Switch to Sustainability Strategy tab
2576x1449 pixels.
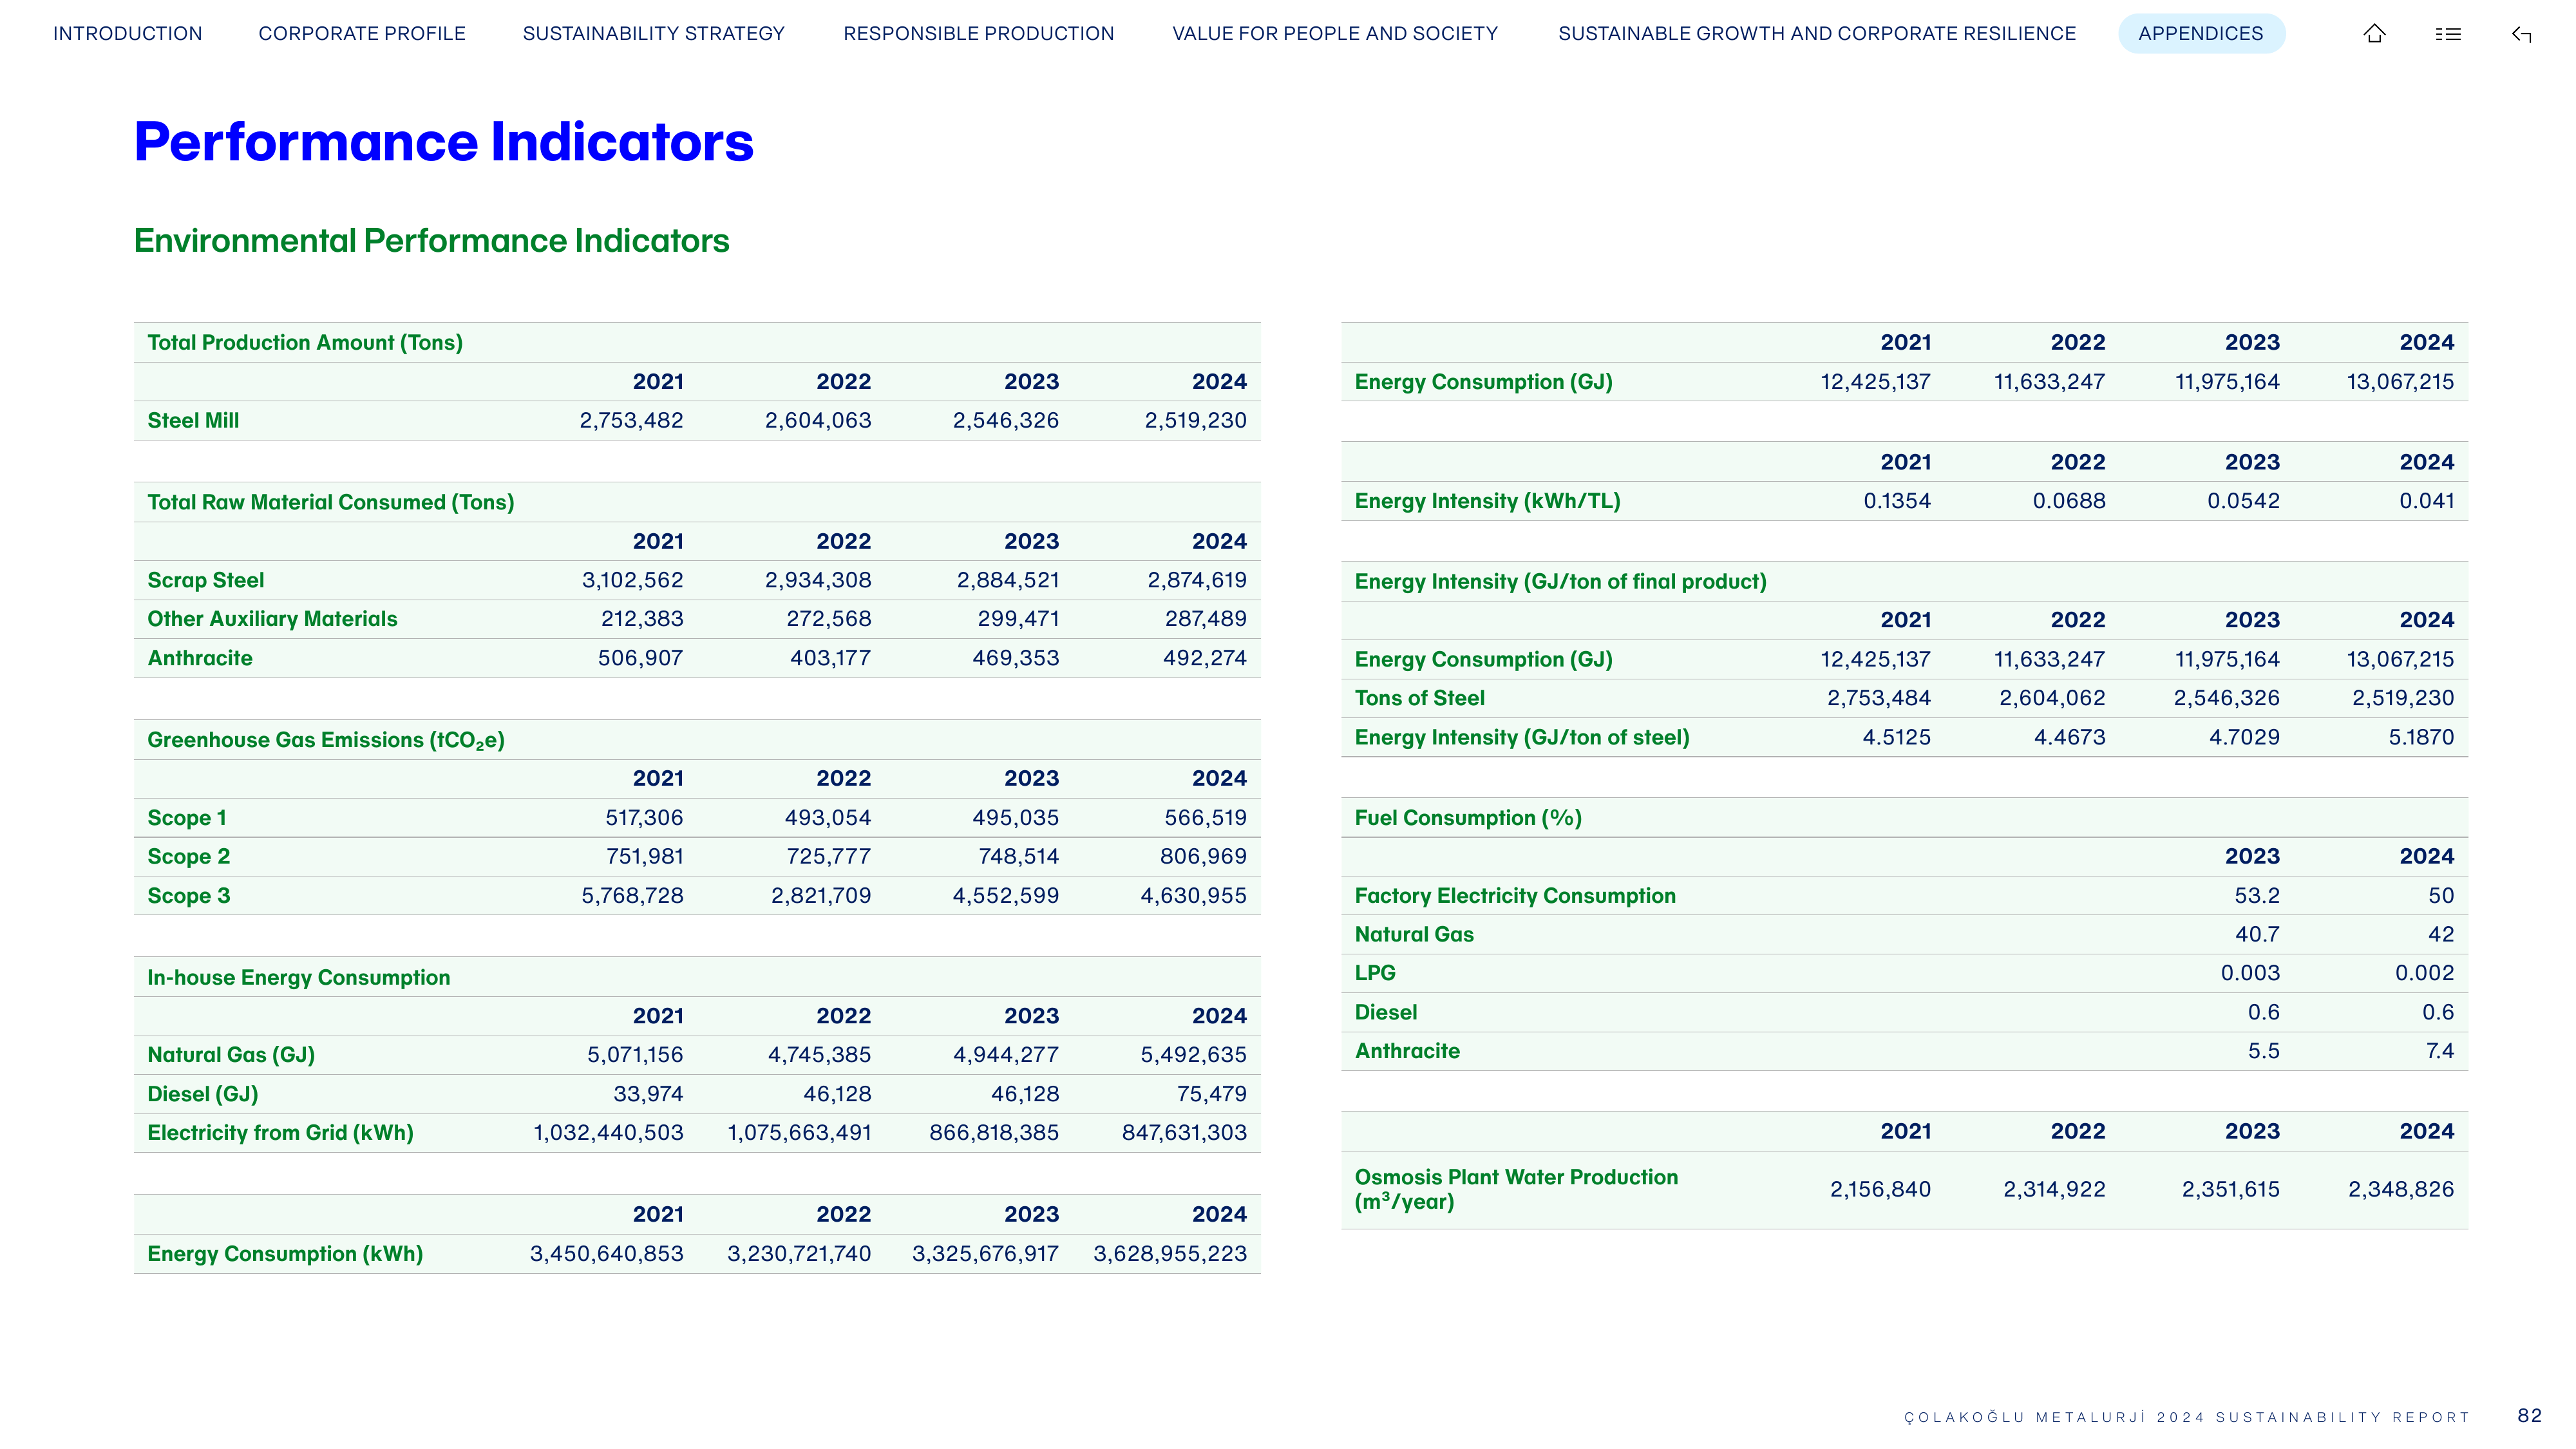[654, 34]
